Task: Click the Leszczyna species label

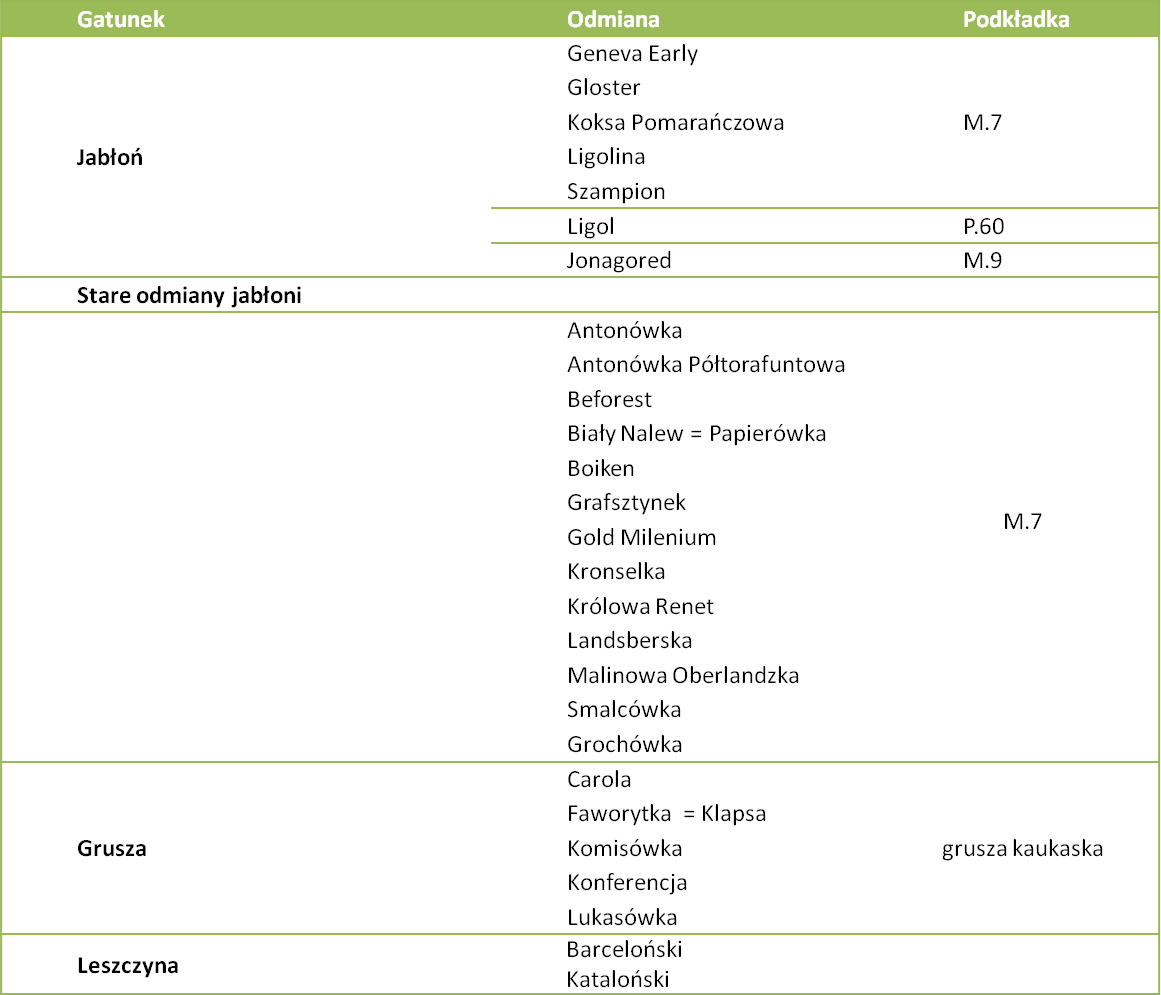Action: pyautogui.click(x=127, y=965)
